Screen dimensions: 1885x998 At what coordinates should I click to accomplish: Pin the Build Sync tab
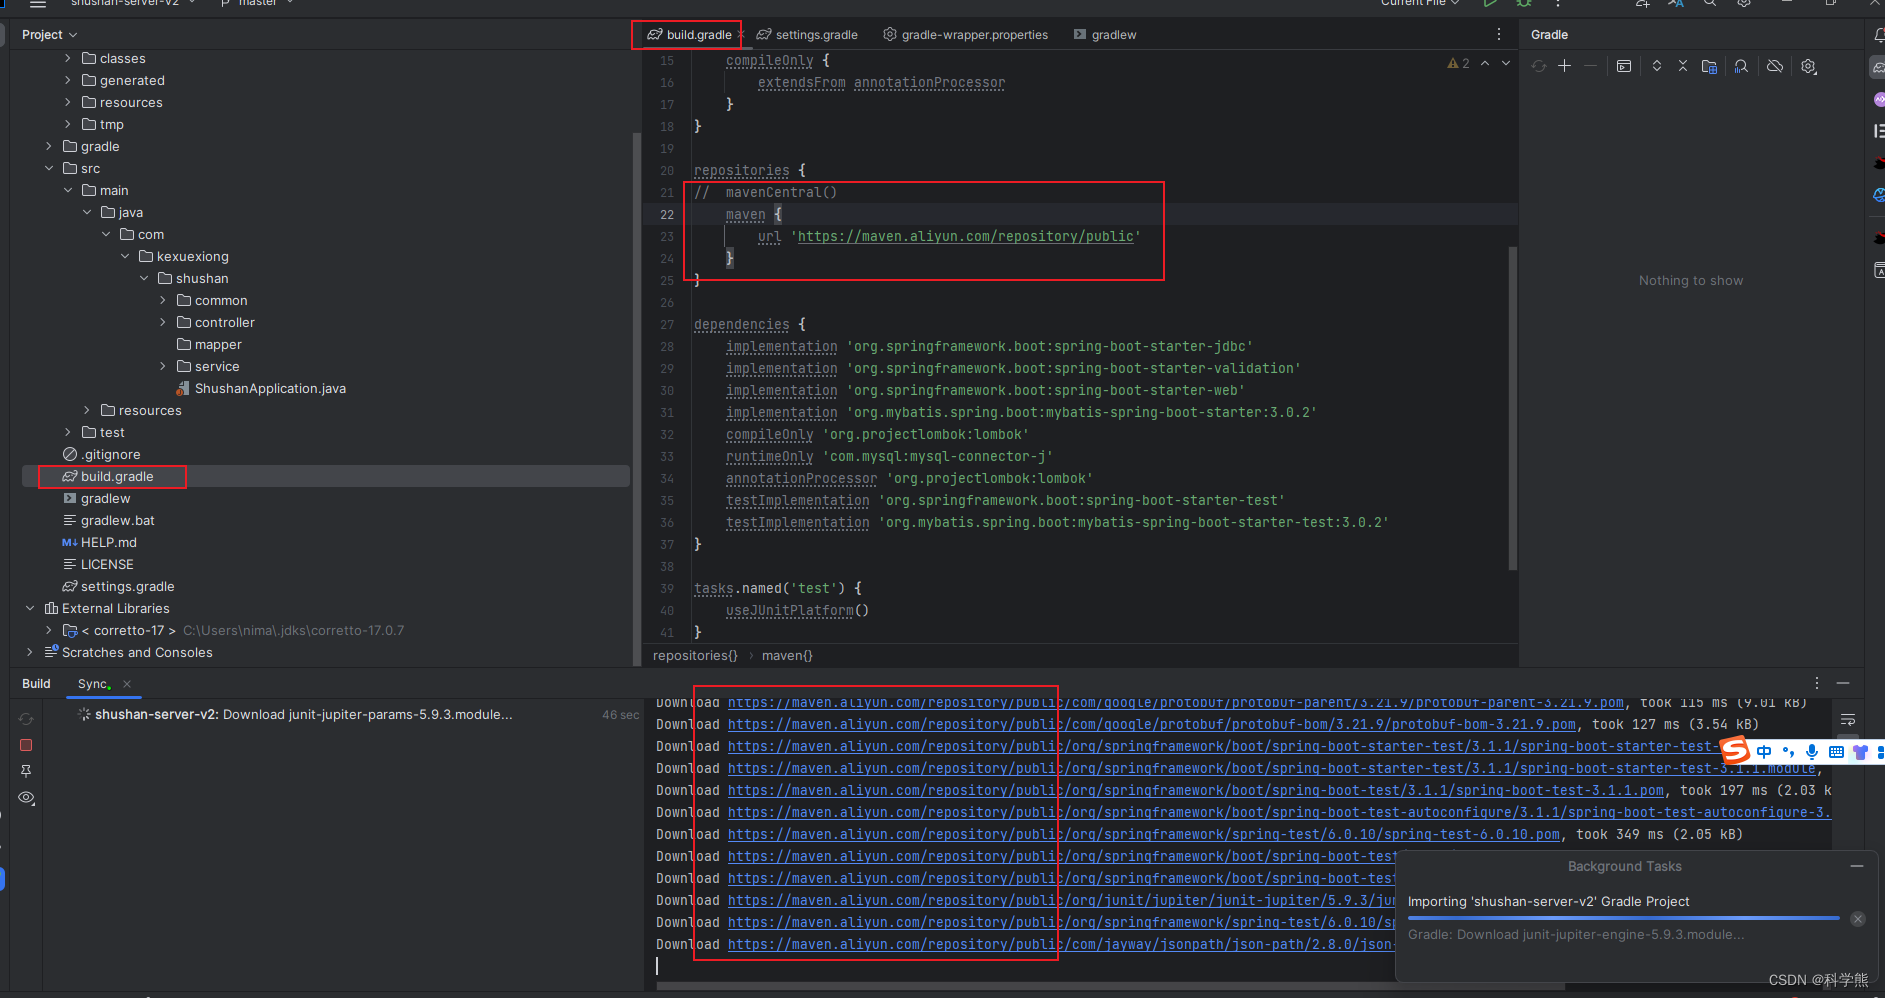(x=26, y=771)
